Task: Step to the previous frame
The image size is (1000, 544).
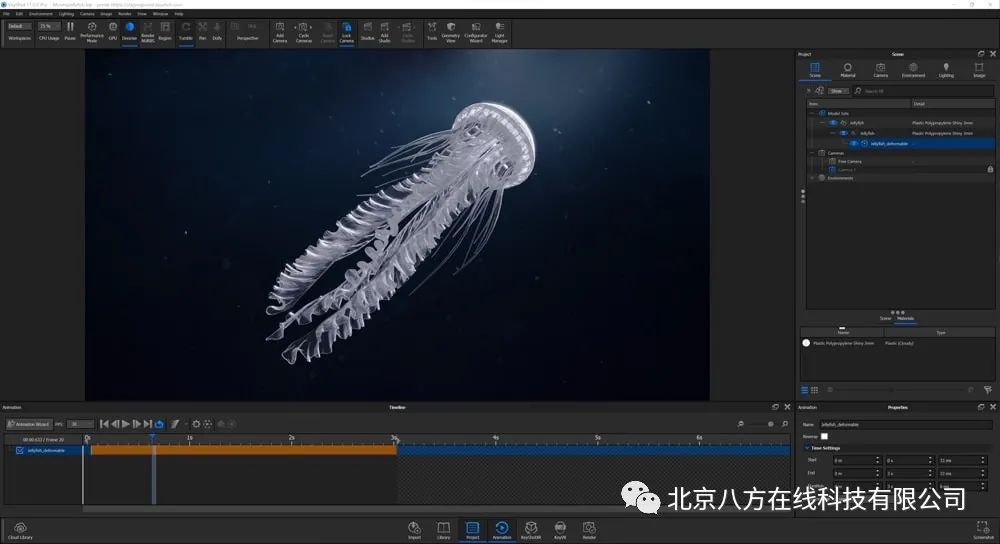Action: (x=115, y=423)
